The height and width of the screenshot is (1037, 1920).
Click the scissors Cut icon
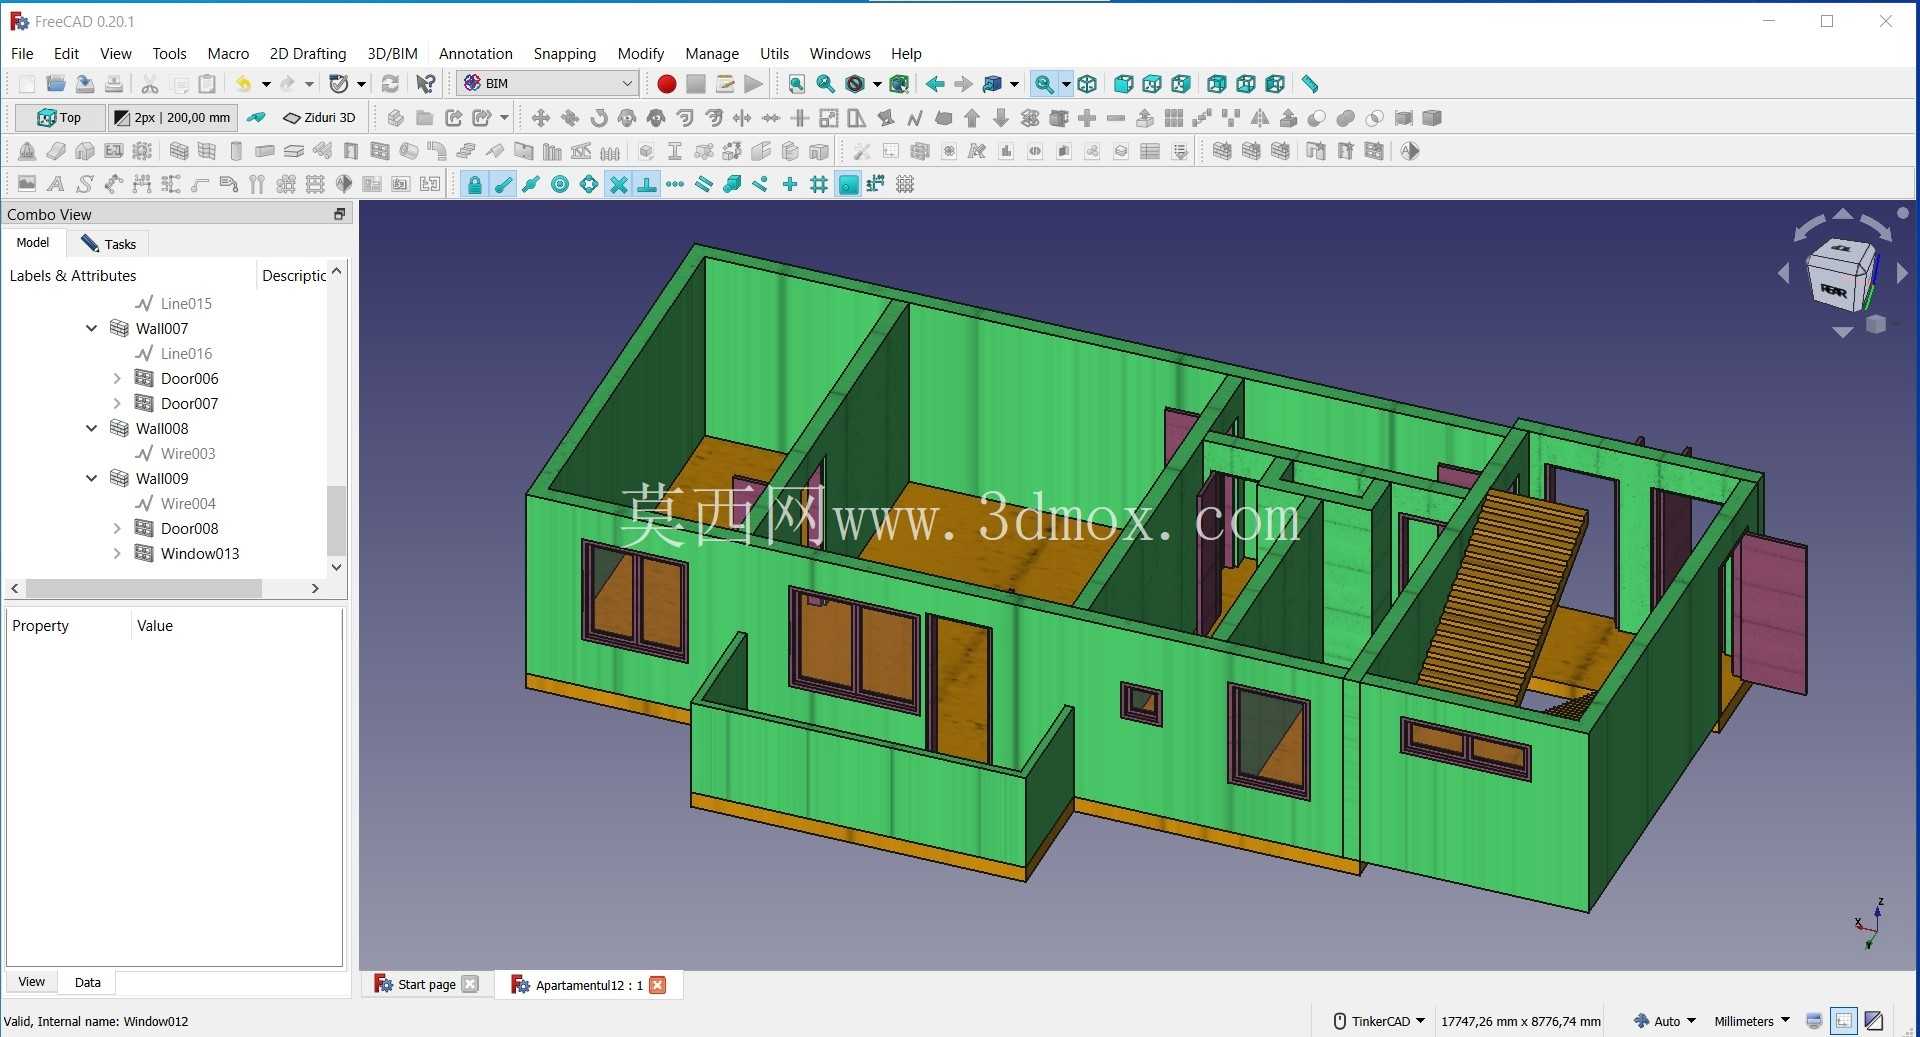[150, 84]
